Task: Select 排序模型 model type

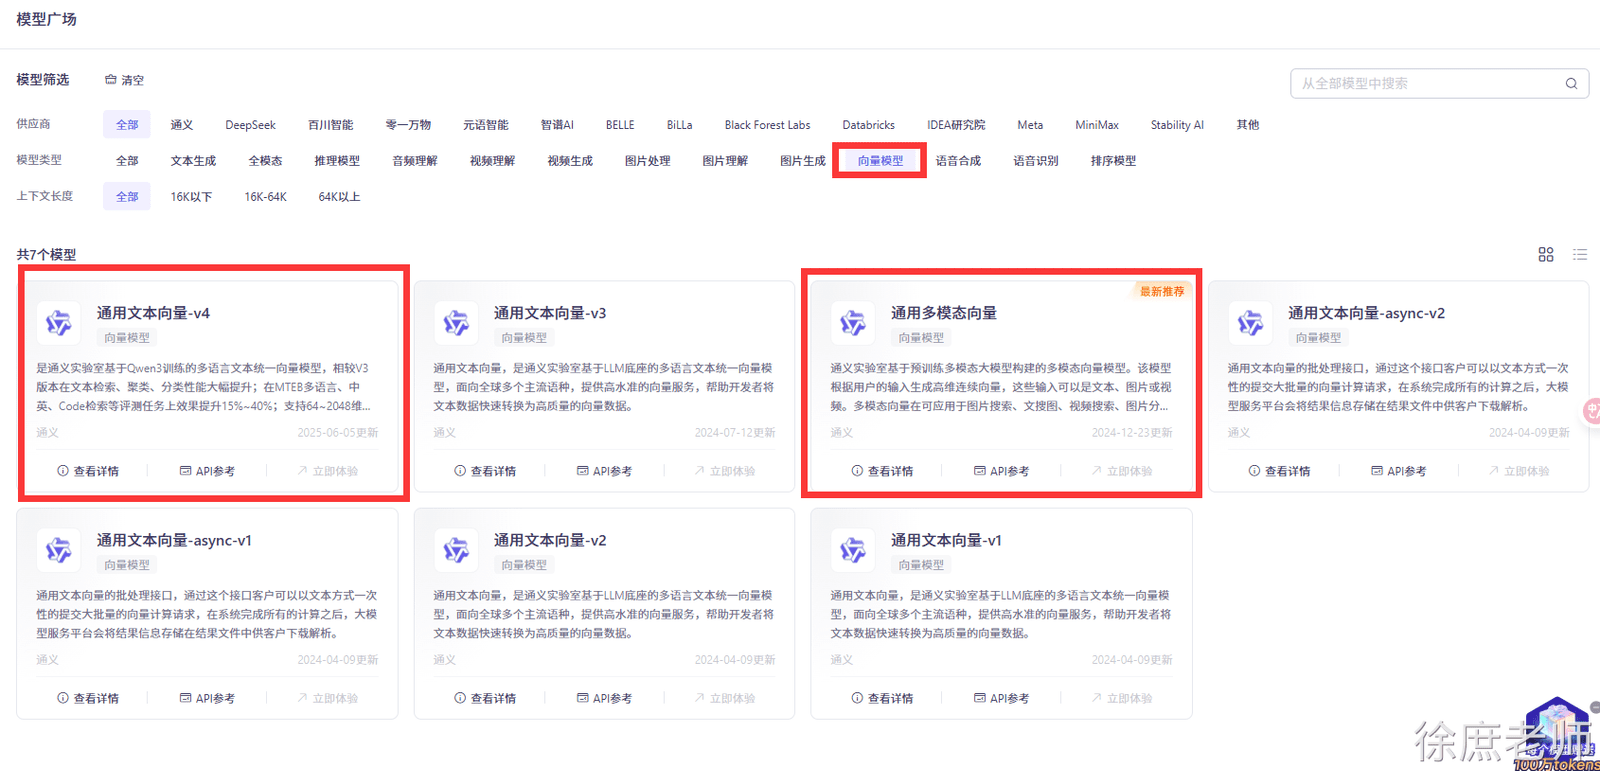Action: pyautogui.click(x=1113, y=161)
